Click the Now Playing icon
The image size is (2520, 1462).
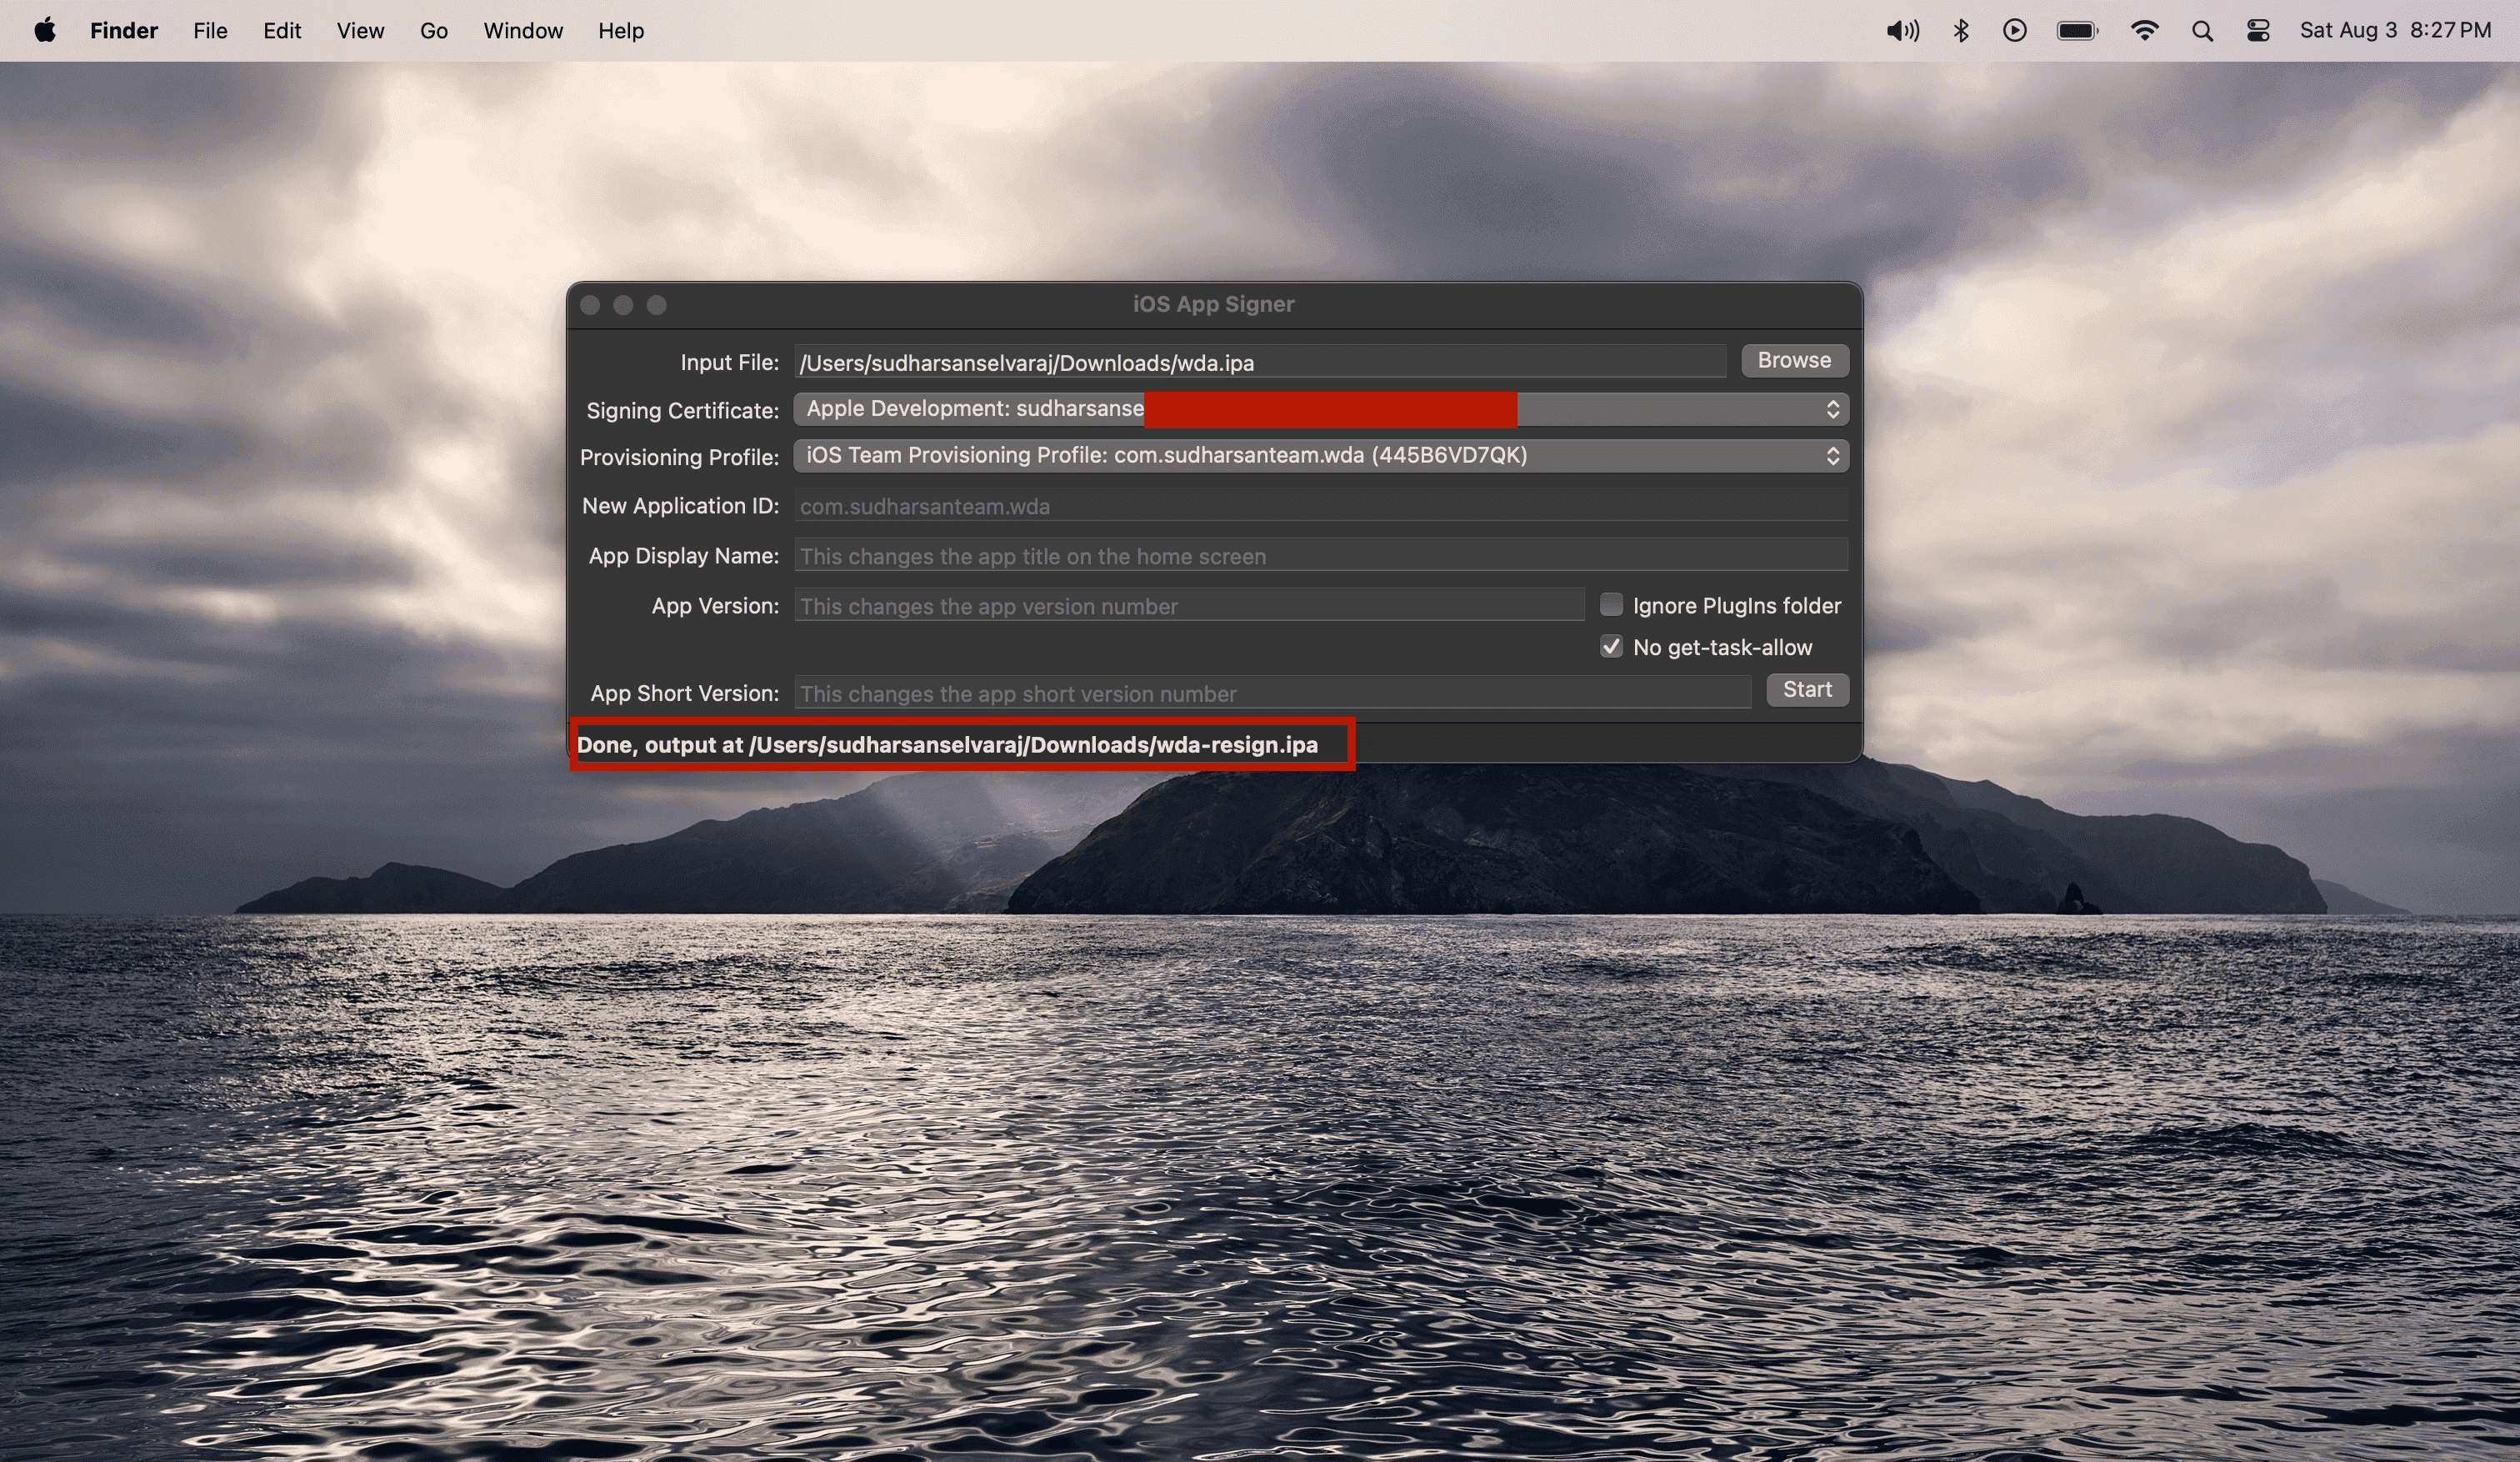(x=2014, y=30)
